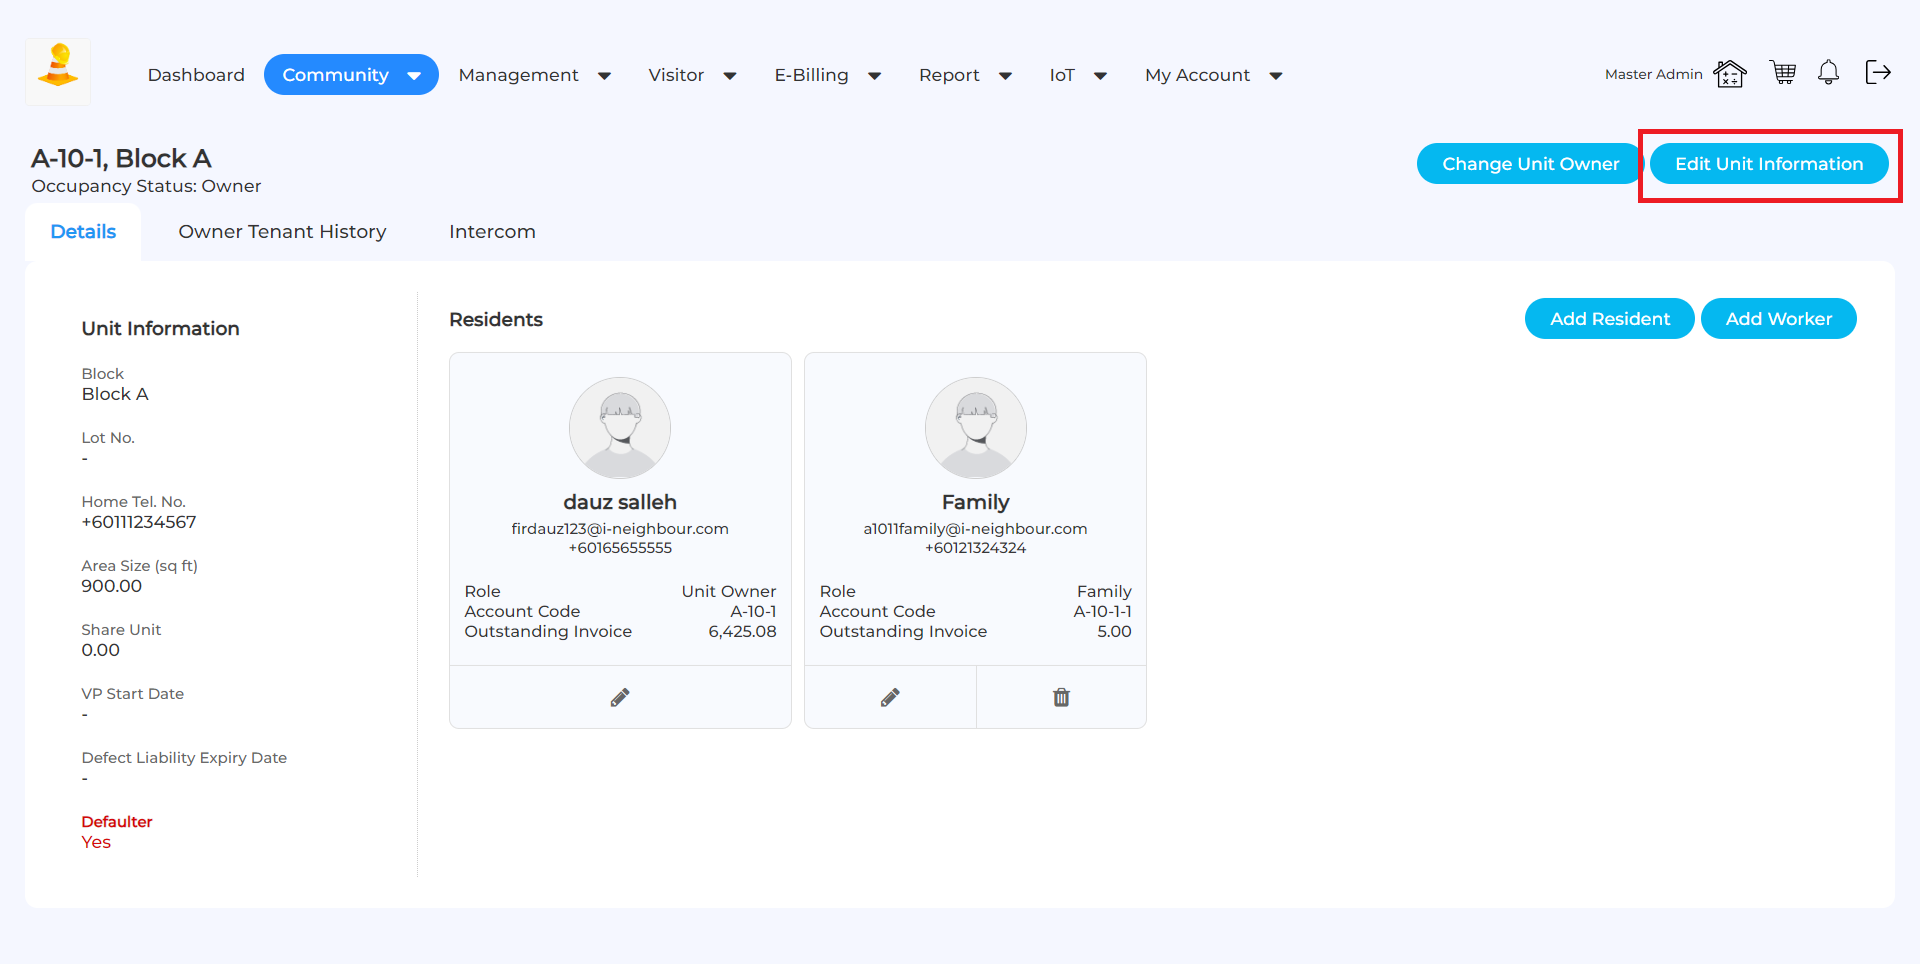The image size is (1920, 964).
Task: Click the logout icon
Action: (1877, 72)
